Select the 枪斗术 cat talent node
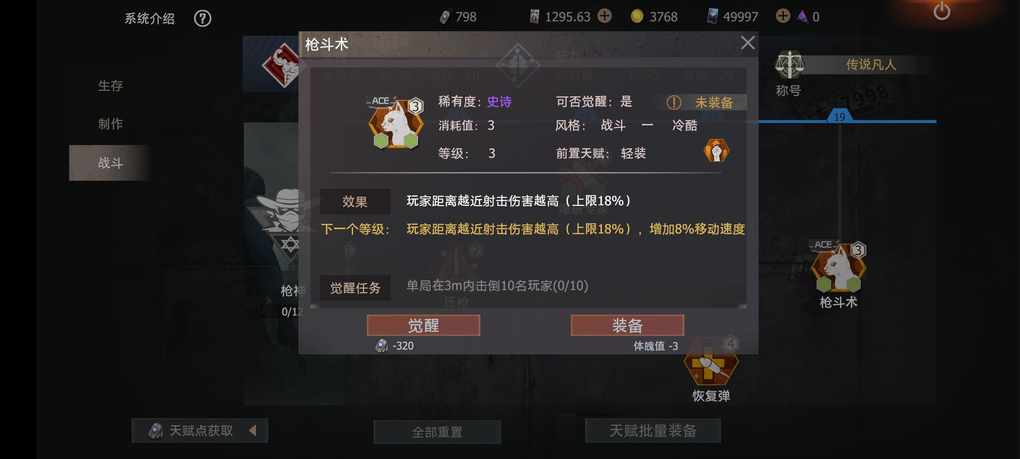This screenshot has width=1020, height=459. (839, 267)
